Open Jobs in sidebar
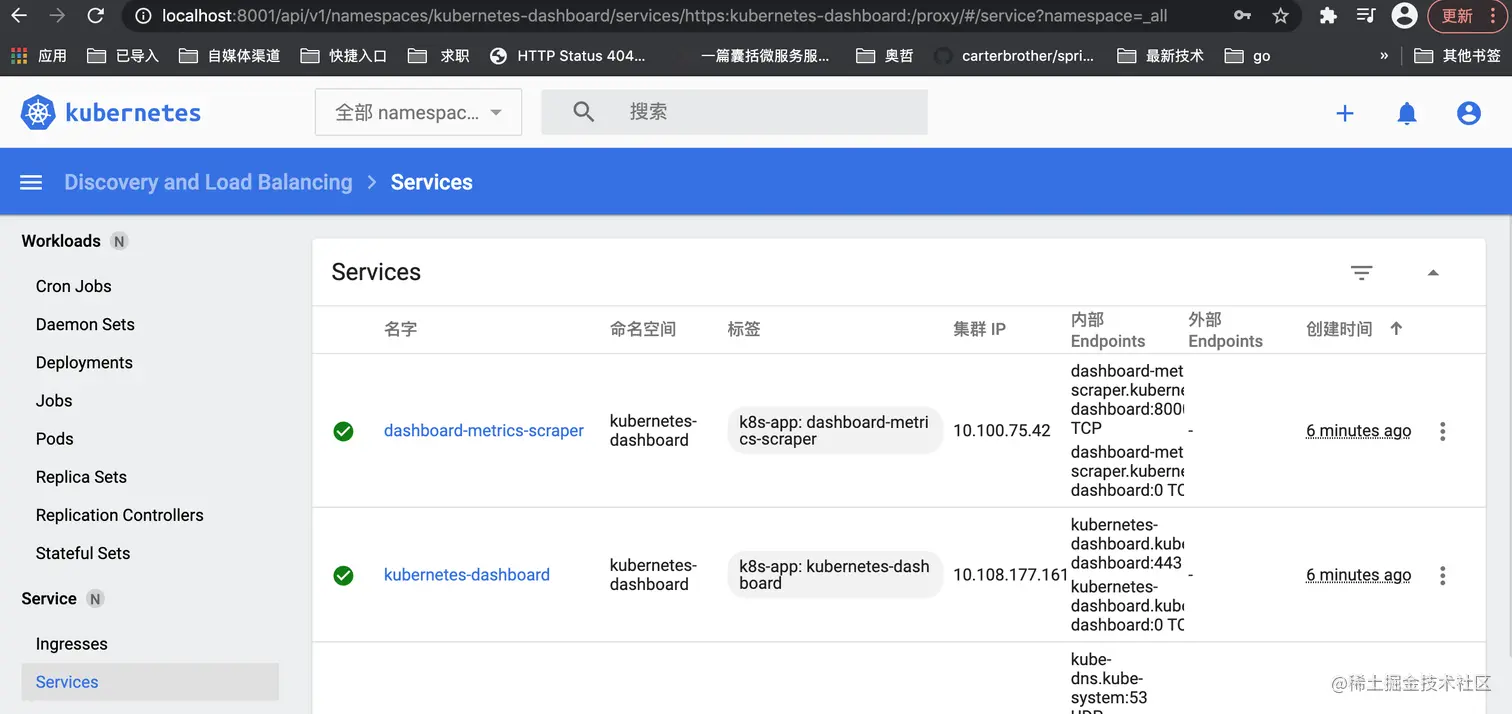The image size is (1512, 714). pyautogui.click(x=54, y=400)
